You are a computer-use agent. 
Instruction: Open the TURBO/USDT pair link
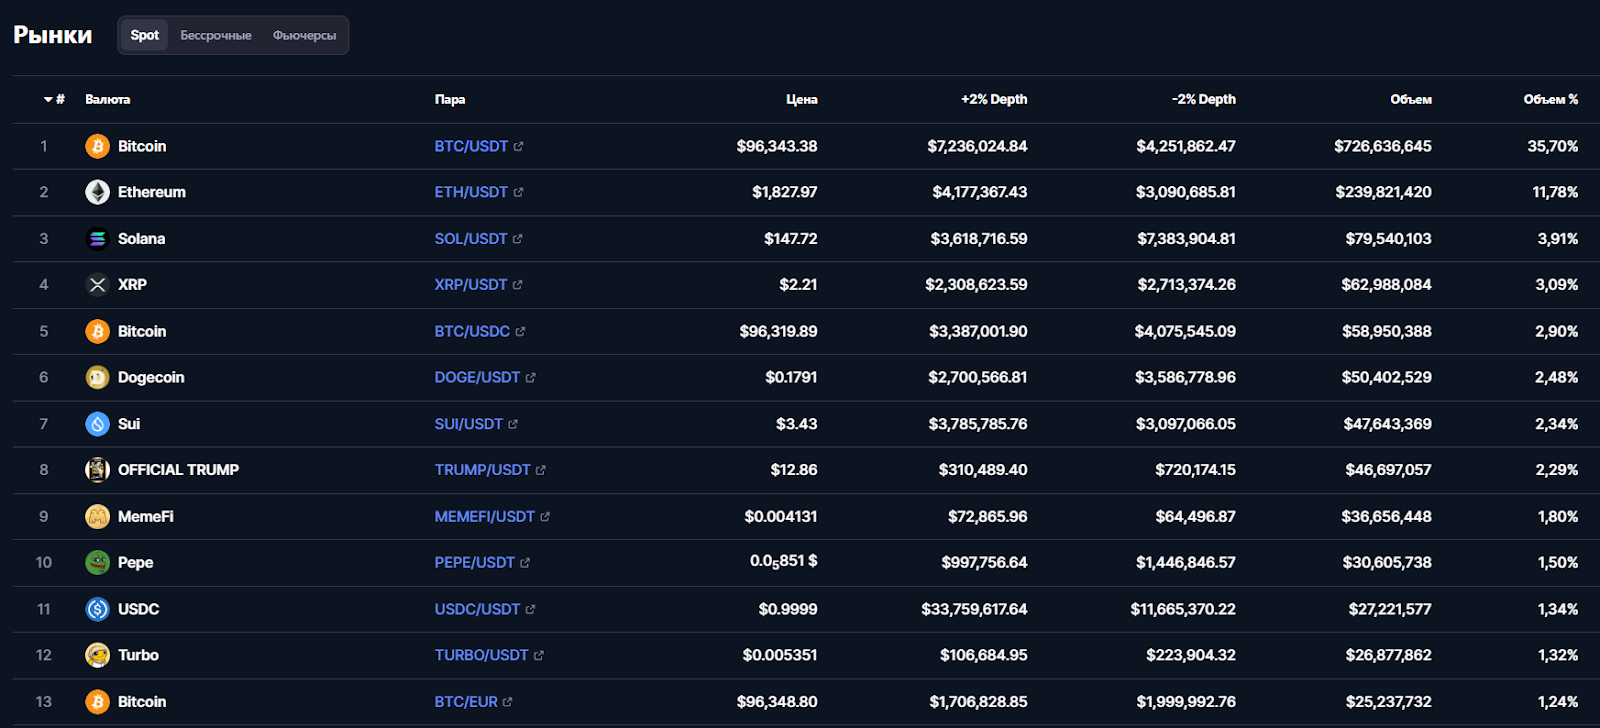point(481,655)
